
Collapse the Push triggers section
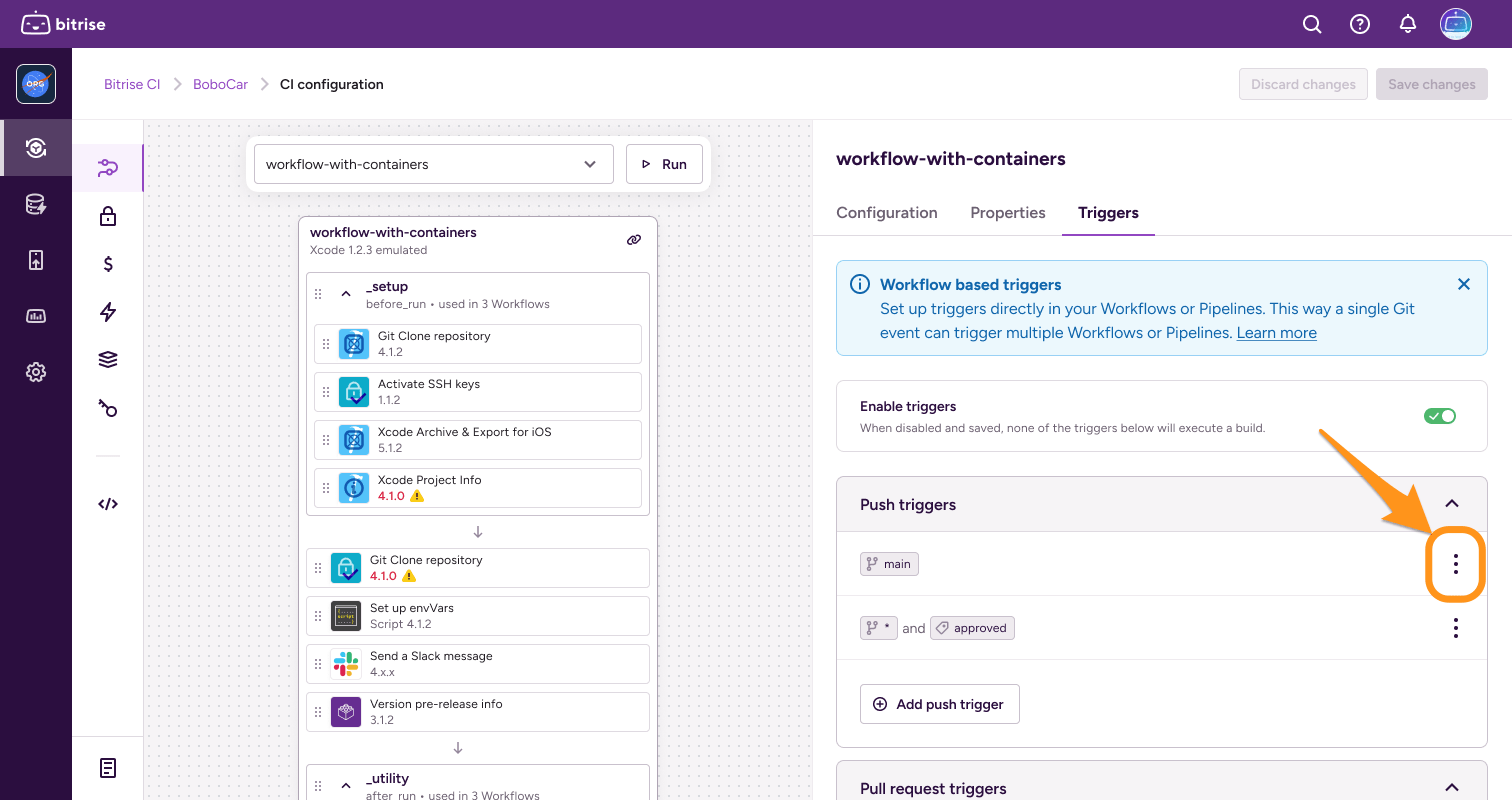1452,504
